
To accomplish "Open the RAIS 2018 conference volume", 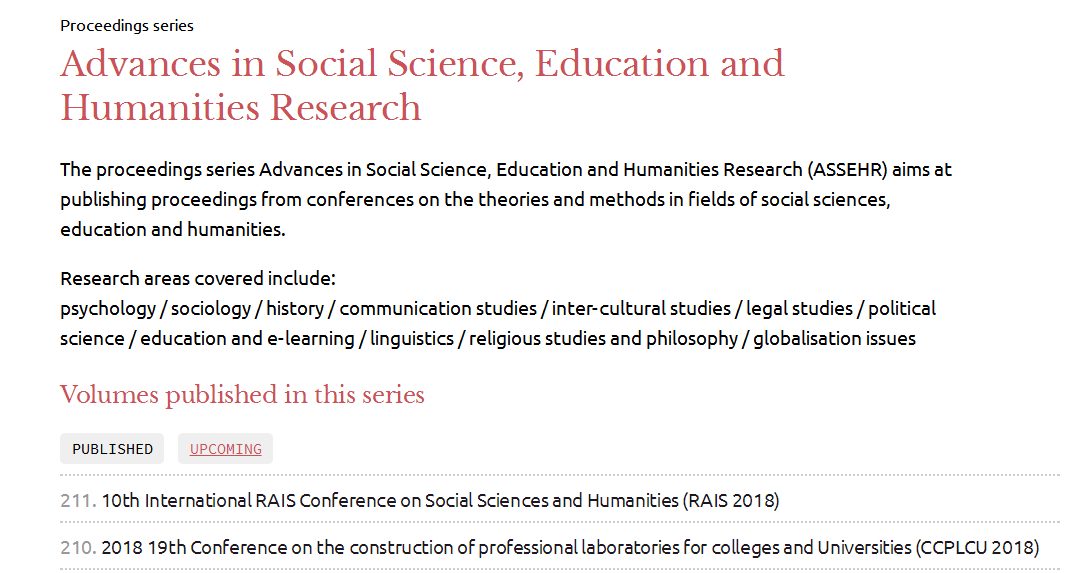I will coord(440,500).
